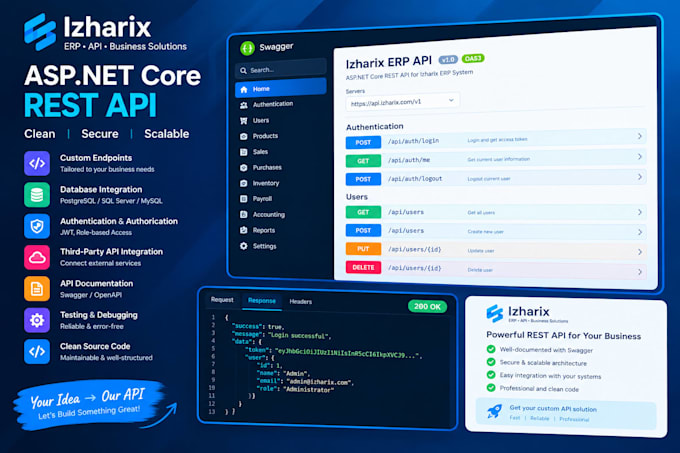Open the Servers URL dropdown
The width and height of the screenshot is (680, 453).
[402, 102]
